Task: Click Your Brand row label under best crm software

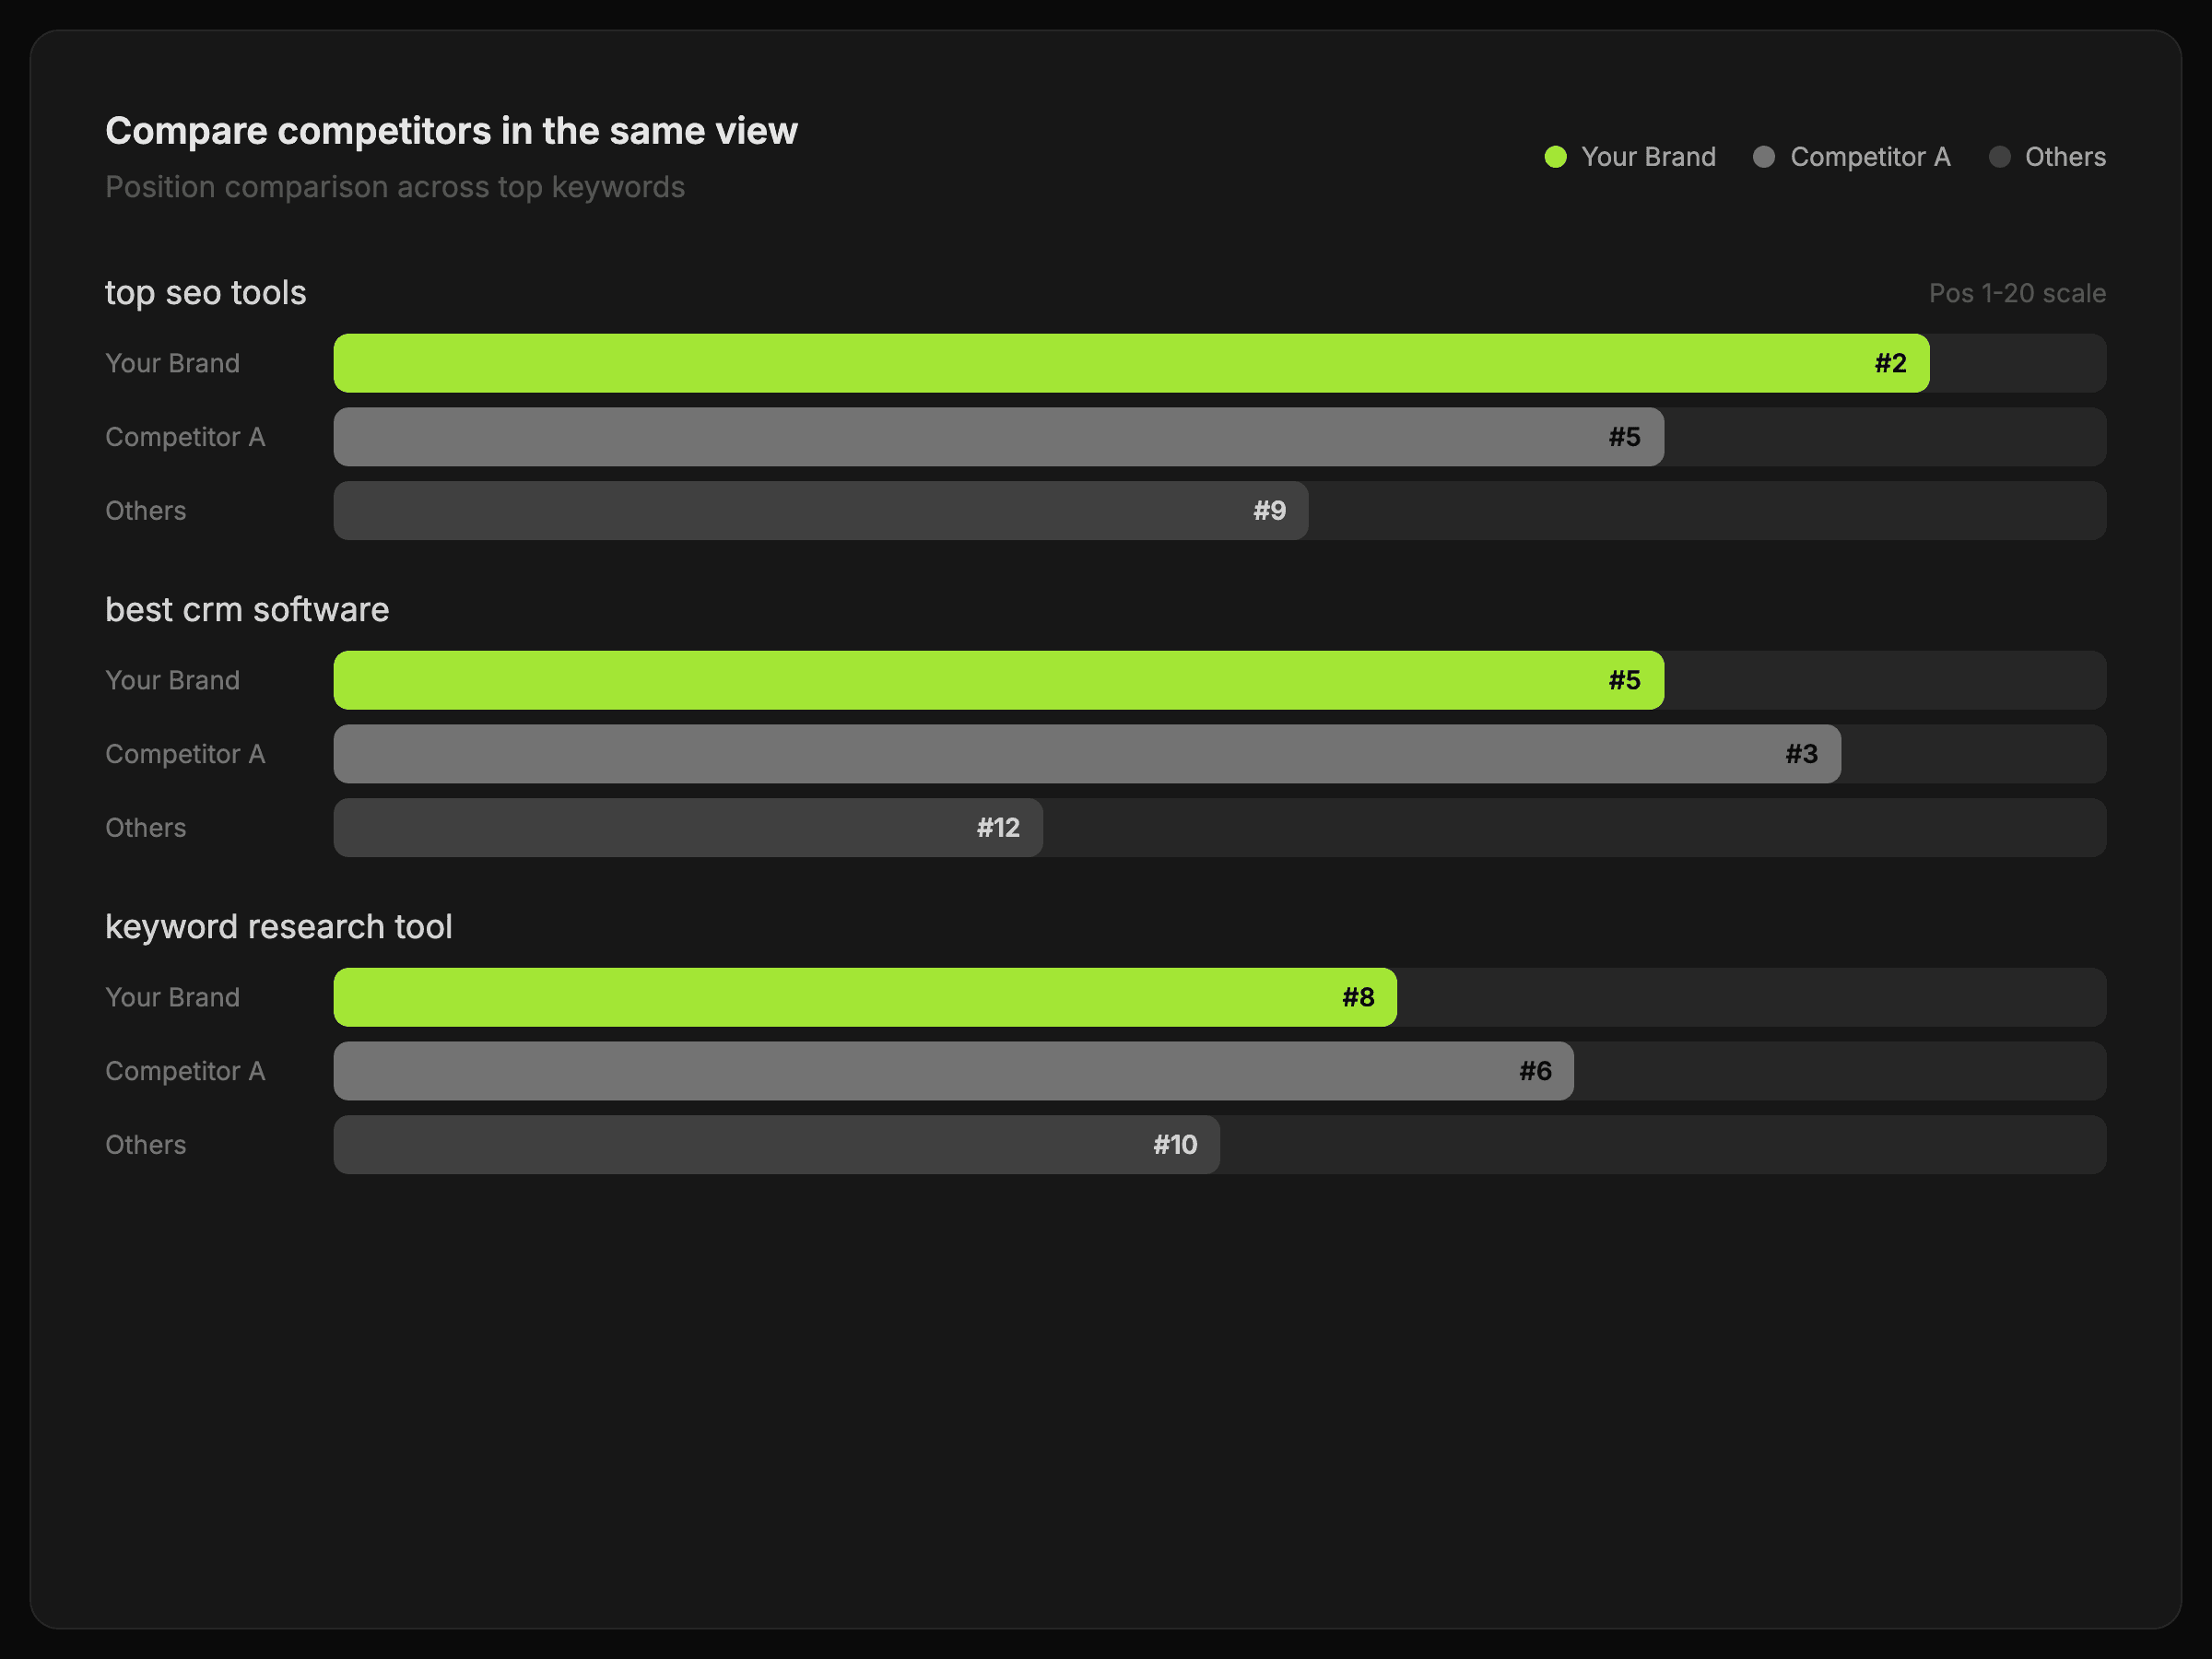Action: 172,680
